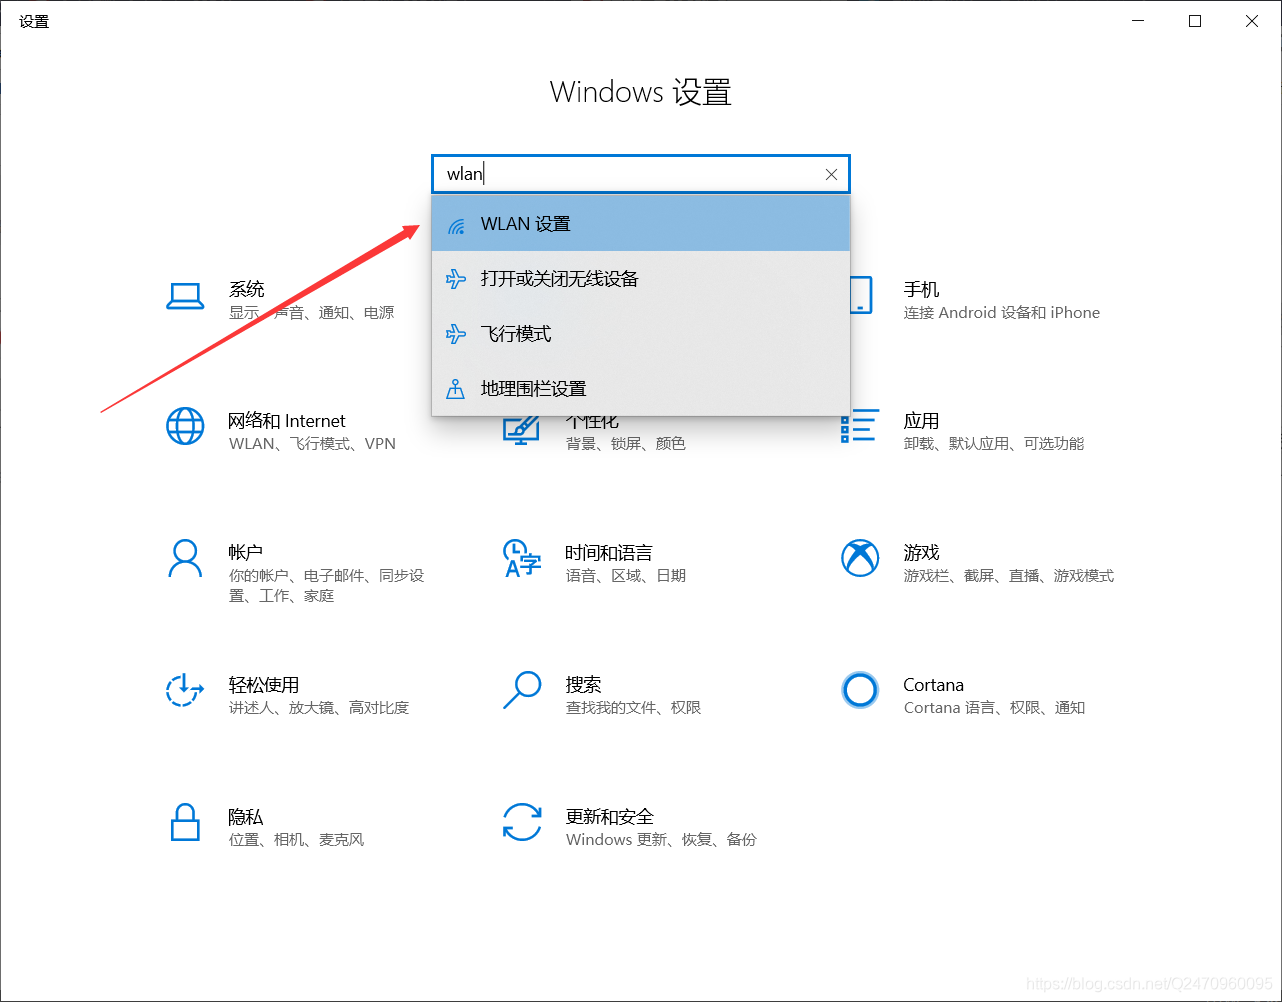Click the text 连接 Android 设备和 iPhone

(x=1002, y=313)
